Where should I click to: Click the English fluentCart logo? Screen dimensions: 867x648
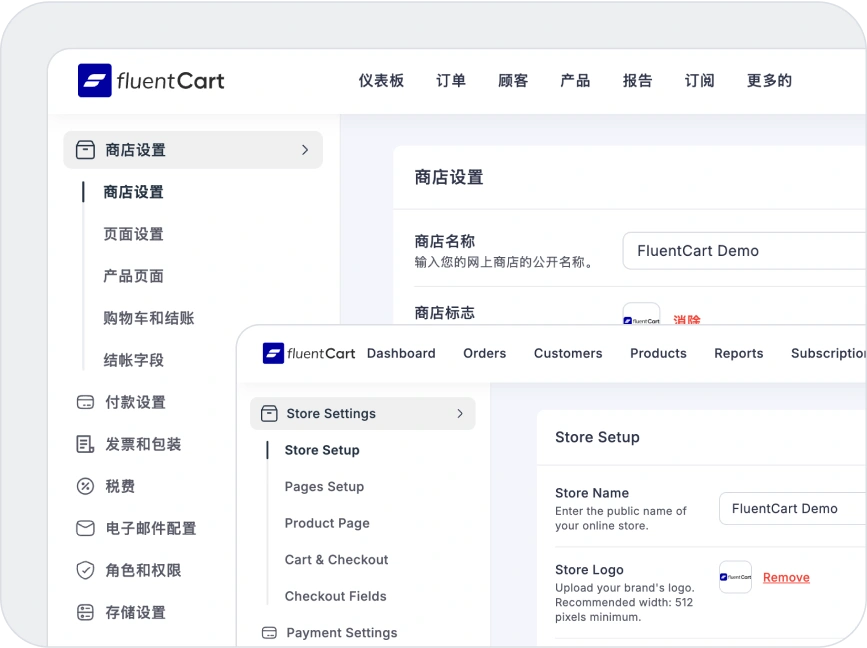(x=309, y=353)
